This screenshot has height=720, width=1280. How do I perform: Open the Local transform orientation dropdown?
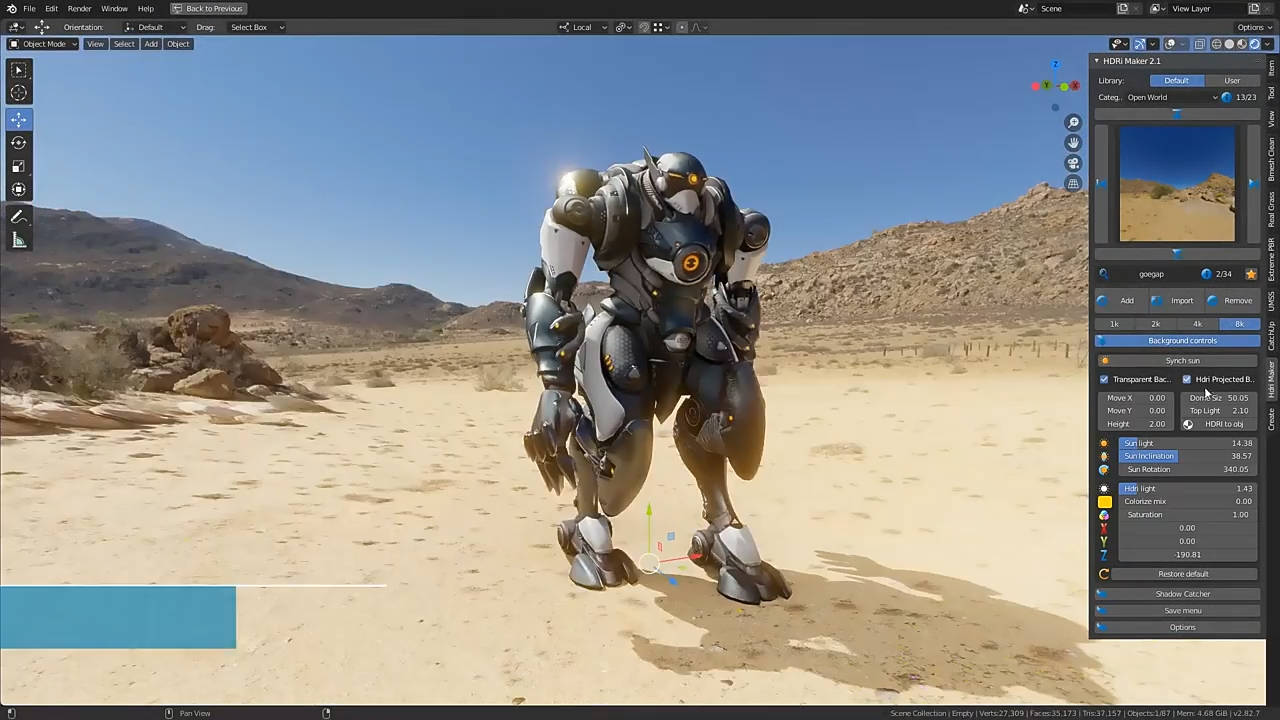(583, 27)
